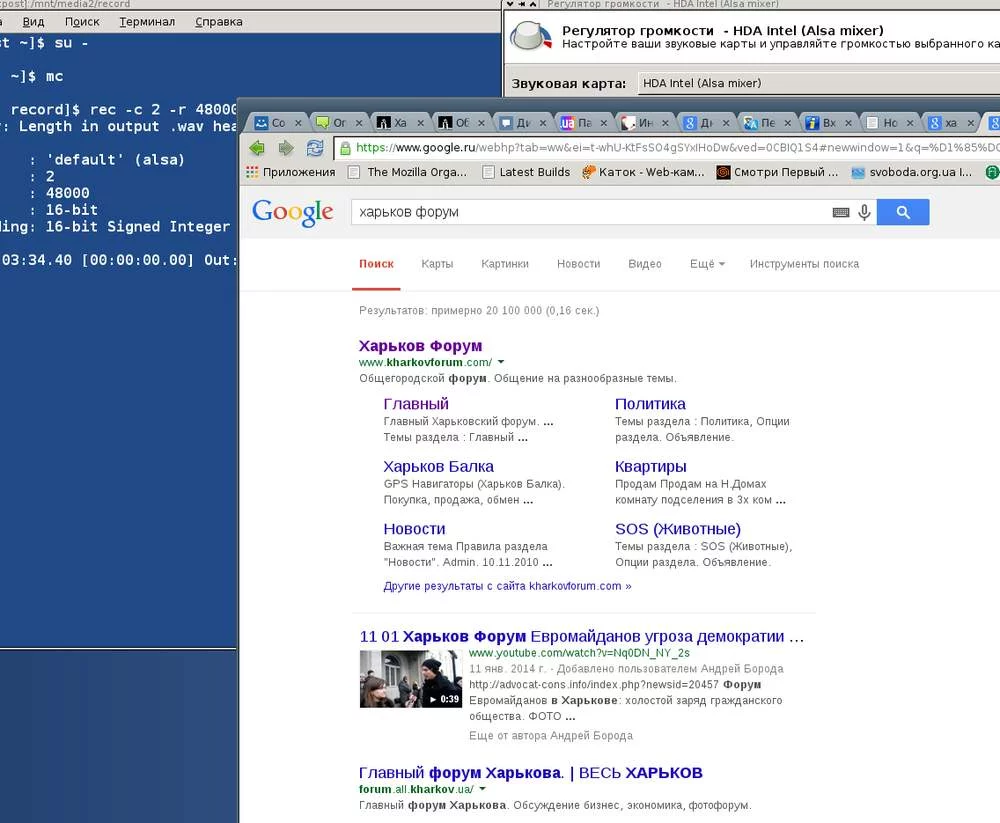1000x823 pixels.
Task: Click the blue Google search magnifier button
Action: pos(902,212)
